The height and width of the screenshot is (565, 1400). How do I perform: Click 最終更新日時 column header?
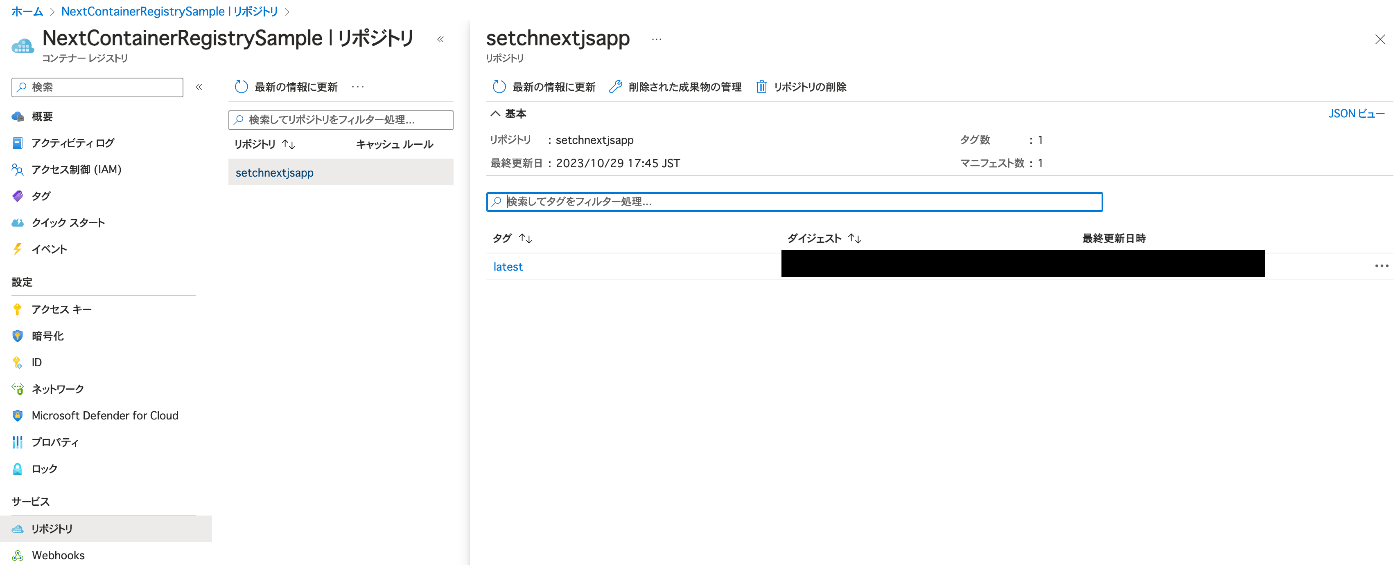pos(1114,239)
